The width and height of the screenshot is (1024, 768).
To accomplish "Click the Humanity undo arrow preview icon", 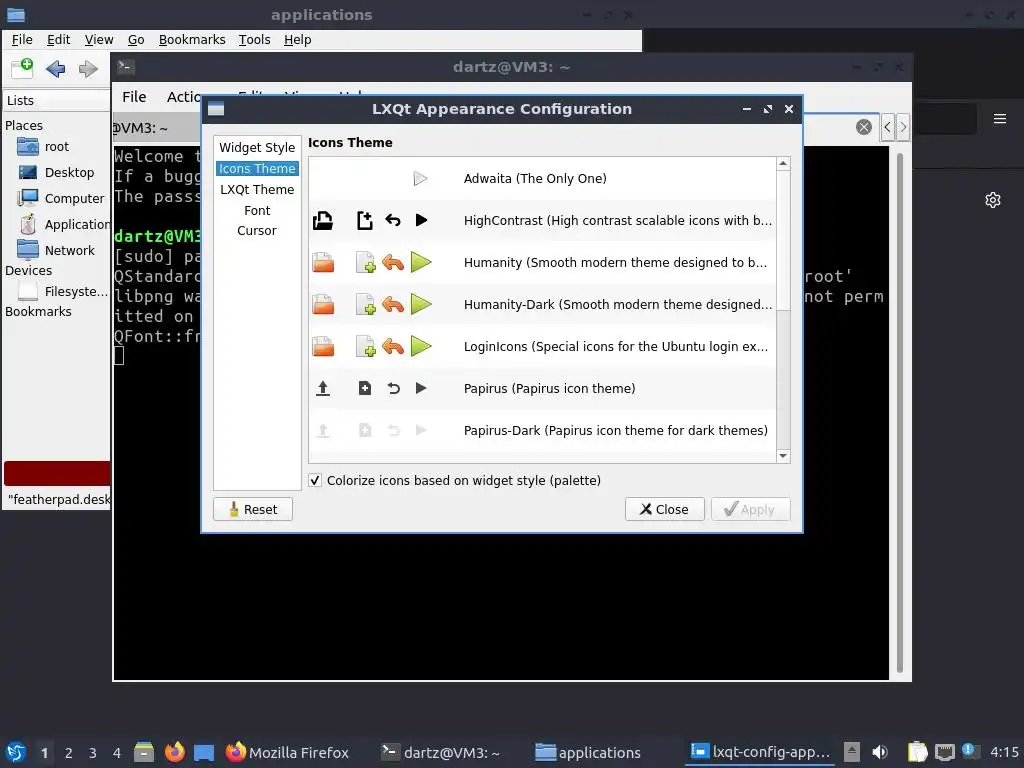I will [x=392, y=263].
